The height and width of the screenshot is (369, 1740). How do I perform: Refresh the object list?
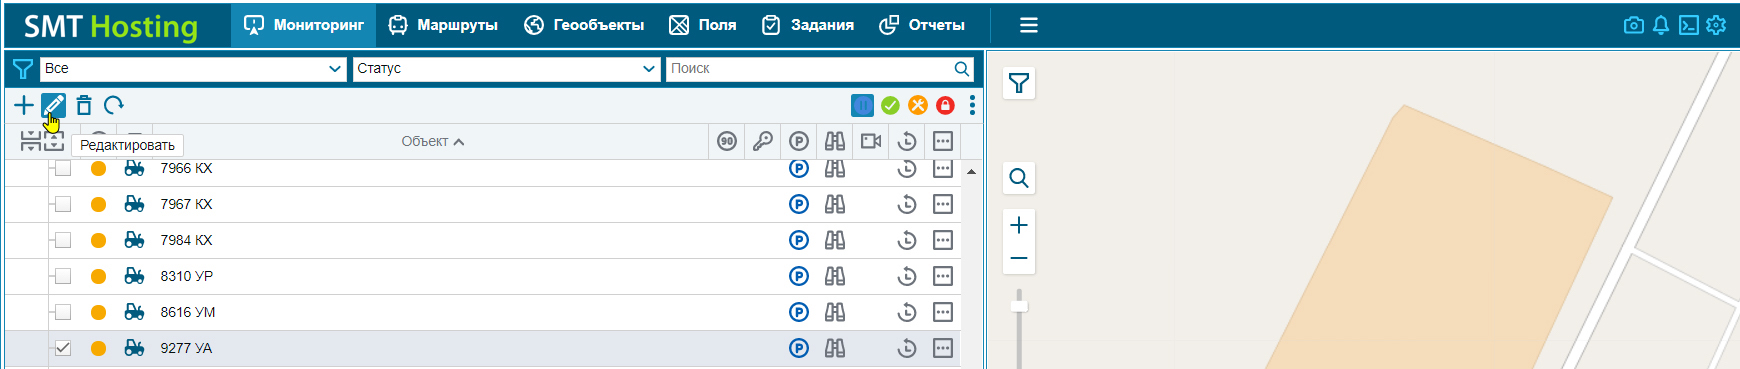[x=114, y=105]
